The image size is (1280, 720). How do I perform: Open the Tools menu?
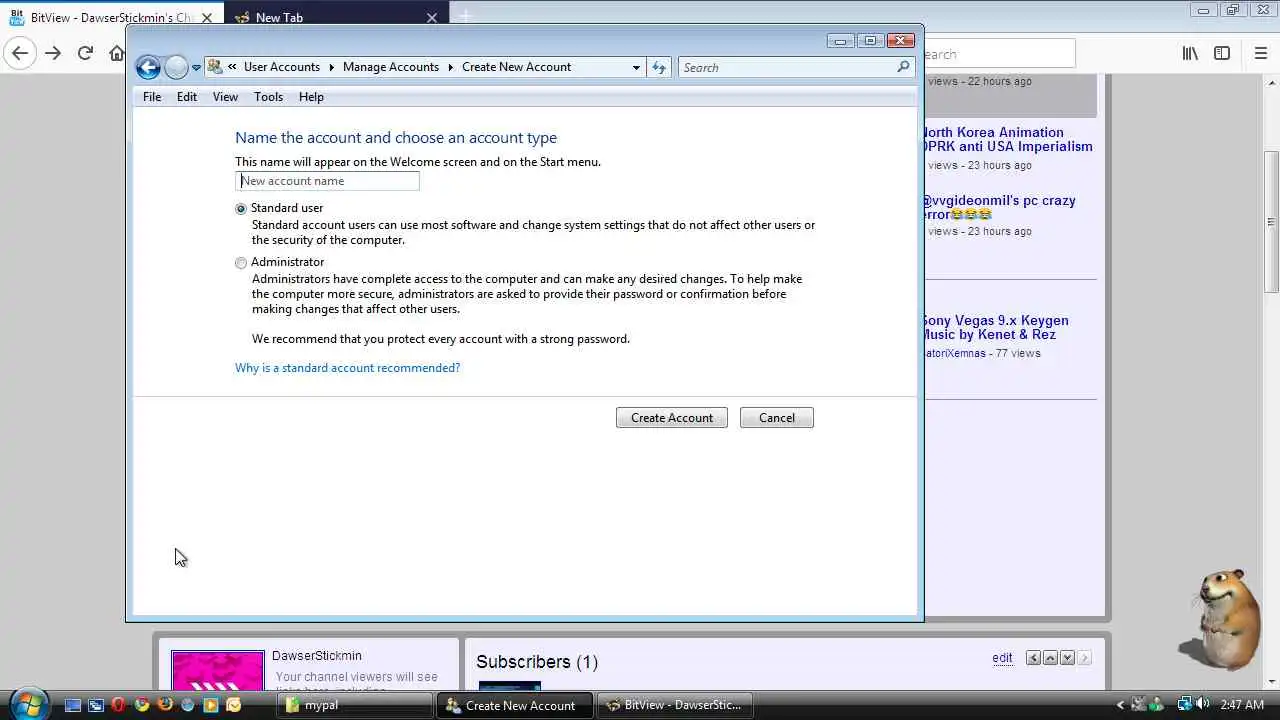click(268, 97)
